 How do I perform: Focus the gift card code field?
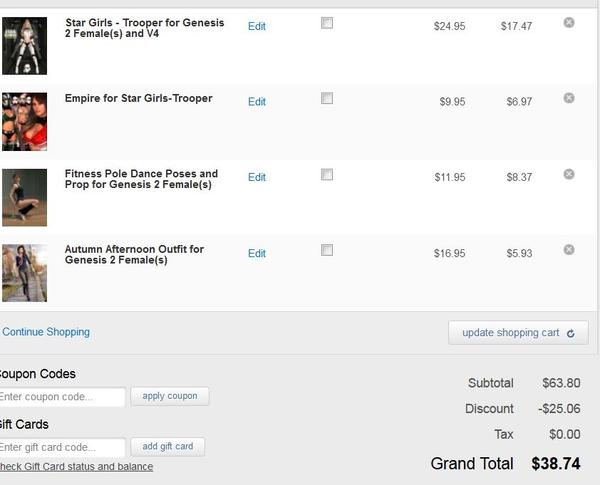[62, 447]
